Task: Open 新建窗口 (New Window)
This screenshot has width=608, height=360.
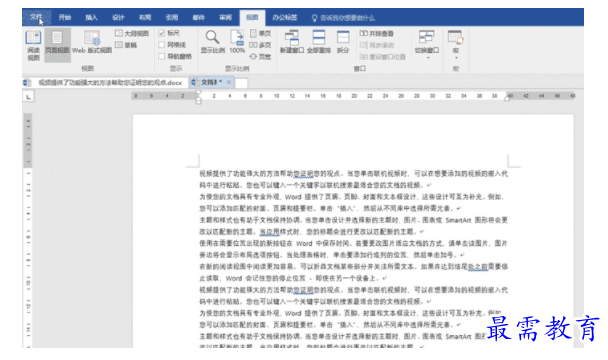Action: [x=292, y=42]
